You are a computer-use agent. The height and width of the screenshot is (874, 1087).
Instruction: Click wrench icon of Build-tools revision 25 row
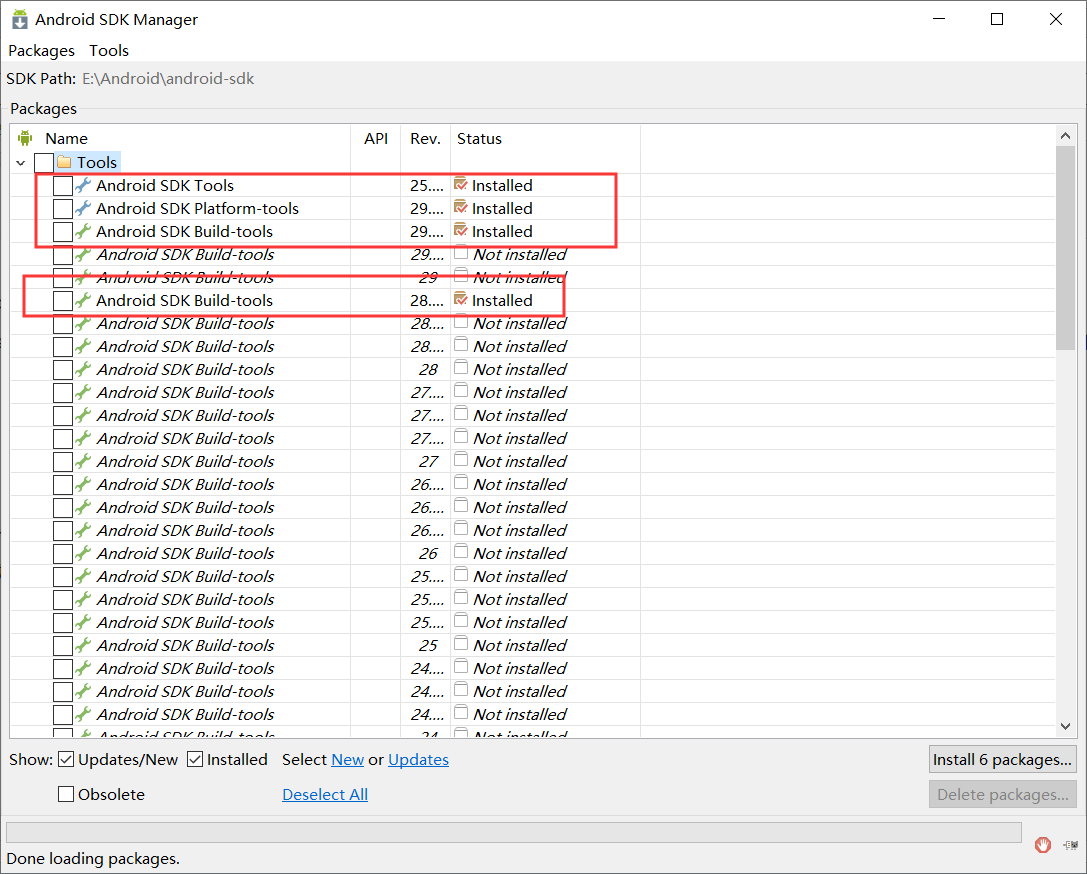(x=83, y=645)
